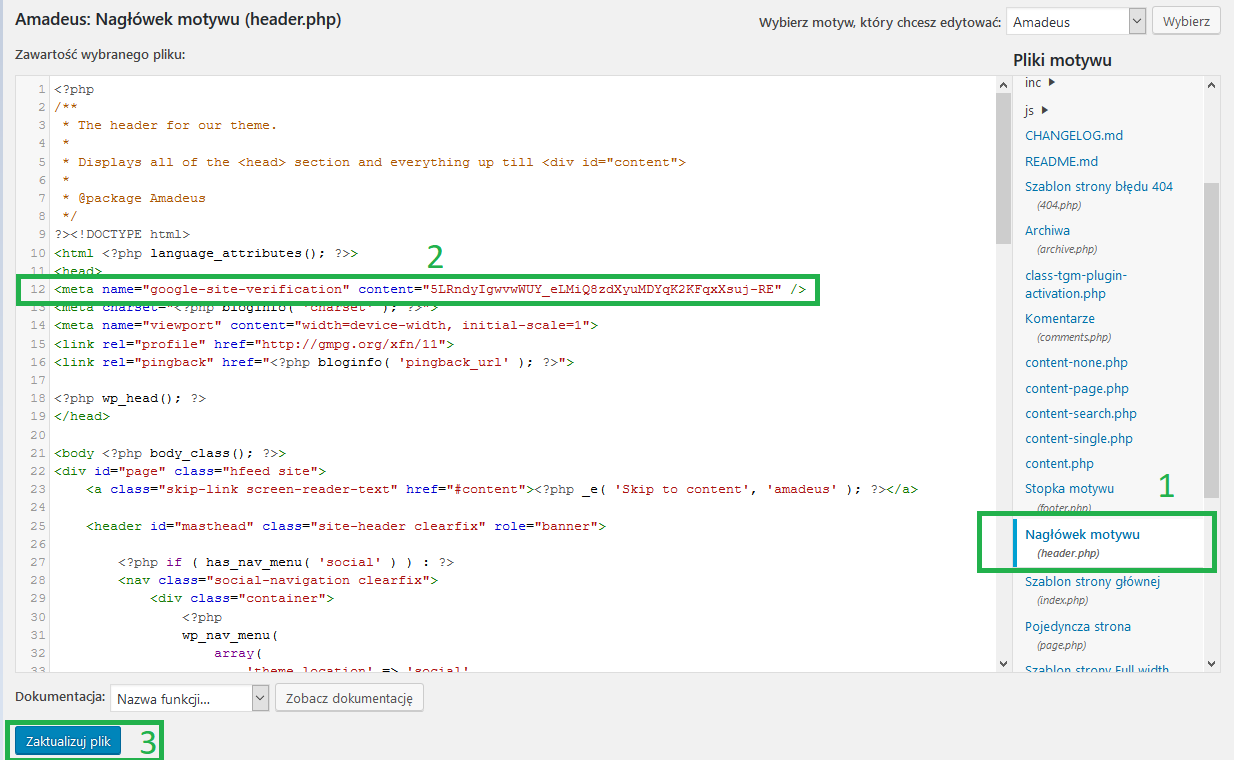Select Stopka motywu footer file
1234x760 pixels.
pos(1069,488)
